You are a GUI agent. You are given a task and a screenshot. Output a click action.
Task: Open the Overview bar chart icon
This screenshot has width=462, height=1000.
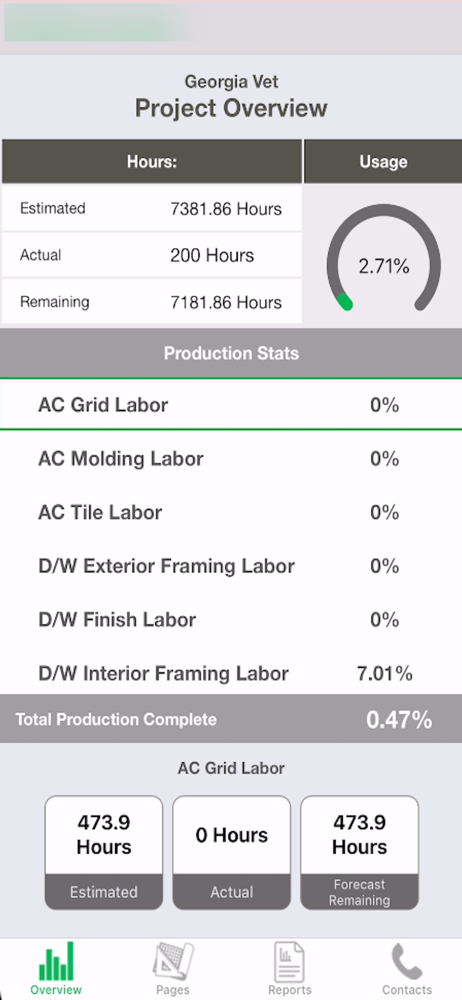point(57,960)
